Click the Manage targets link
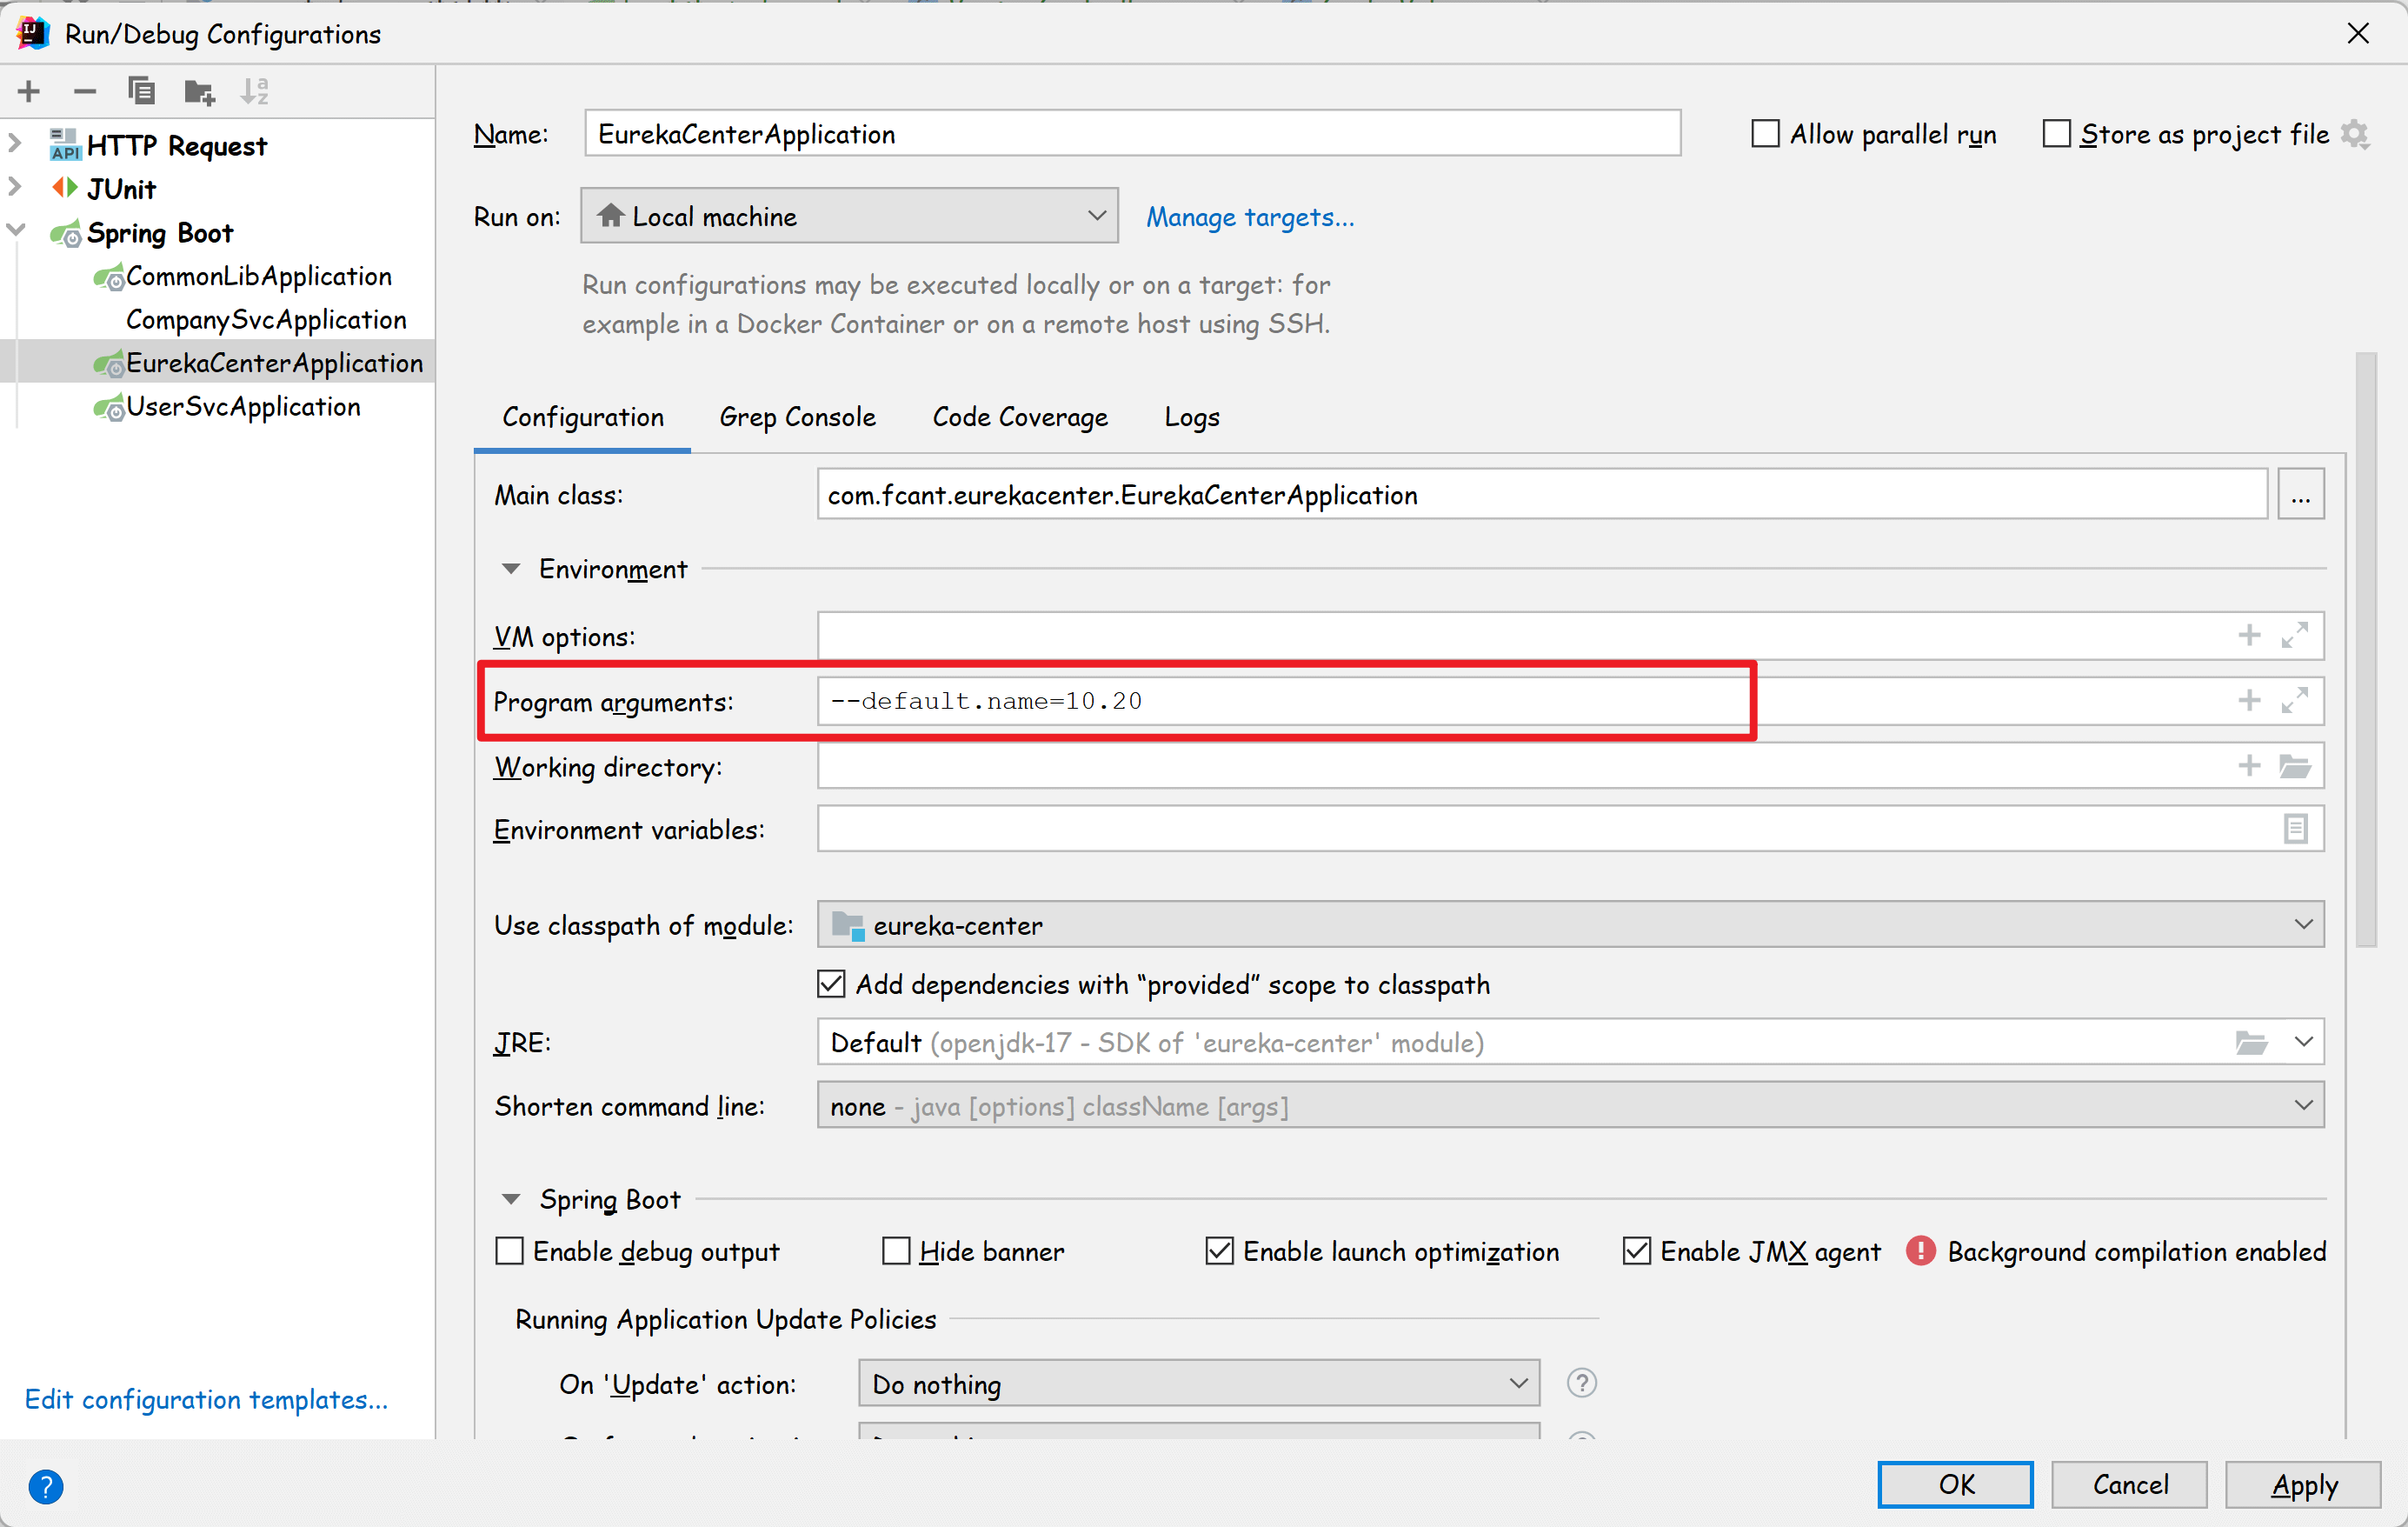The image size is (2408, 1527). click(1249, 217)
